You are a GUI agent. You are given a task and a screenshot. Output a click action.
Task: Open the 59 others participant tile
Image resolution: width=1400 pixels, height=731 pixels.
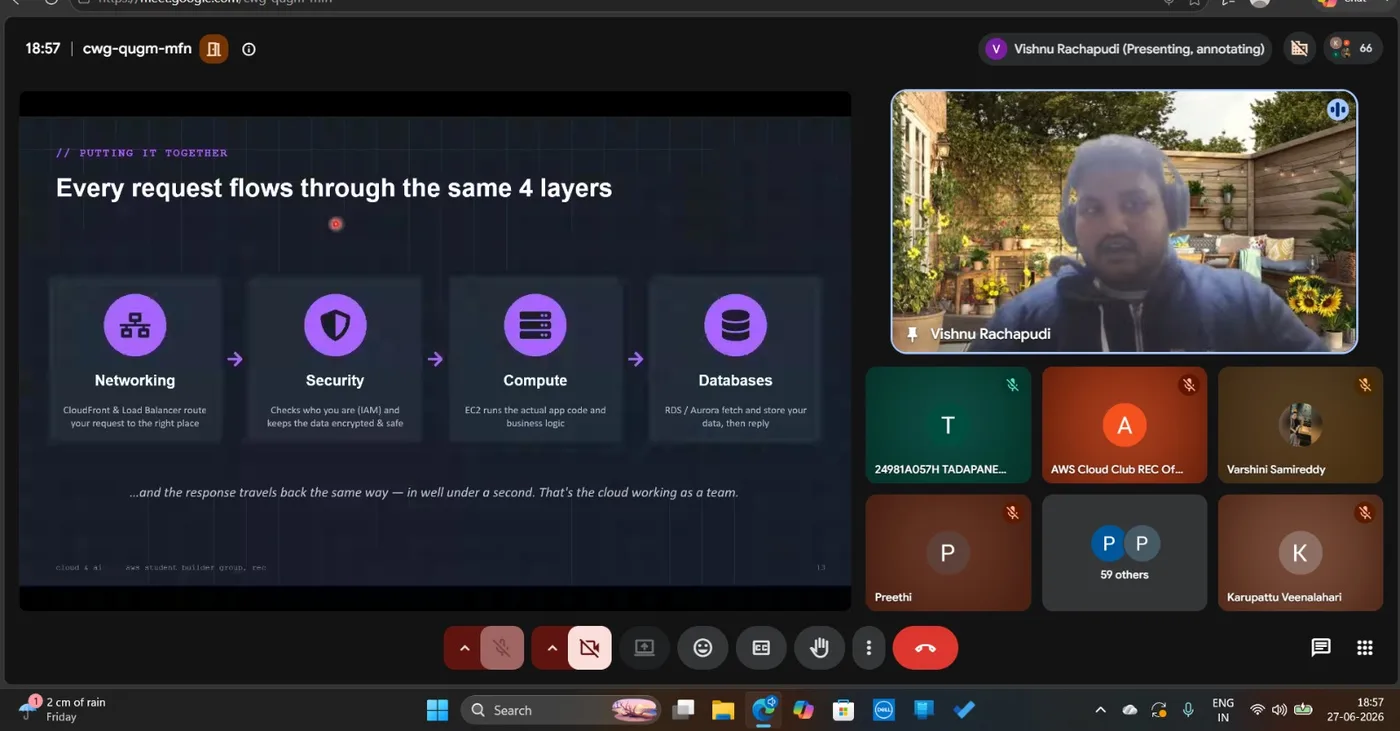pyautogui.click(x=1124, y=552)
